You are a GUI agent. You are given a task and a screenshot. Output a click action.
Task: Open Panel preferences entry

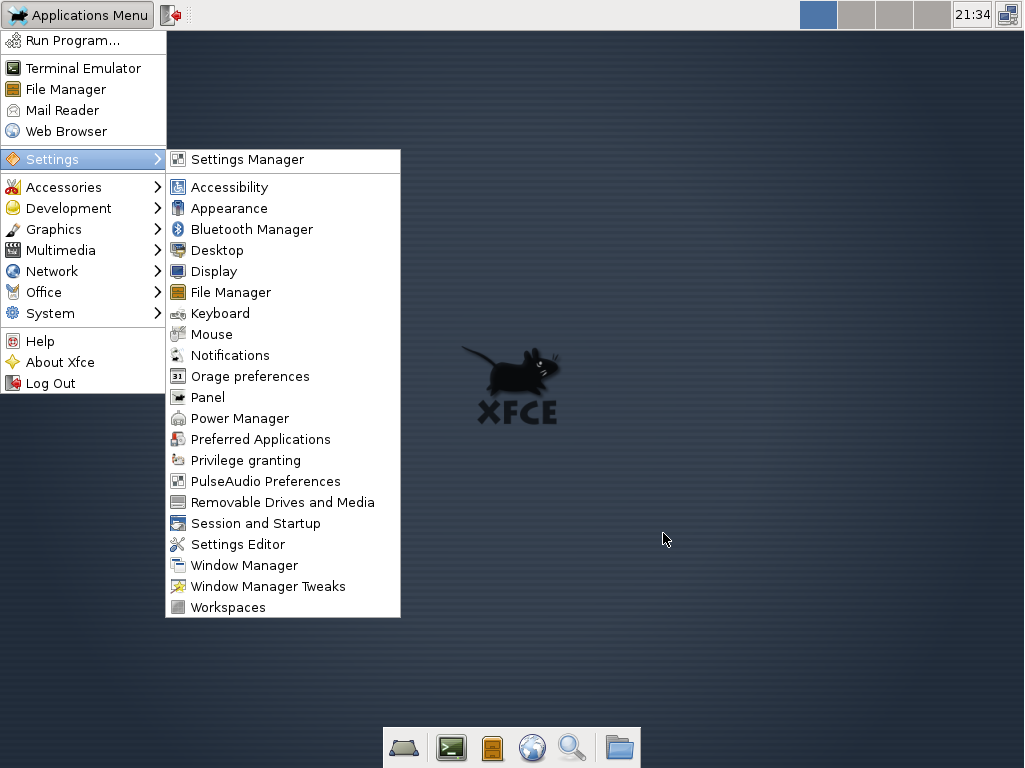(282, 397)
